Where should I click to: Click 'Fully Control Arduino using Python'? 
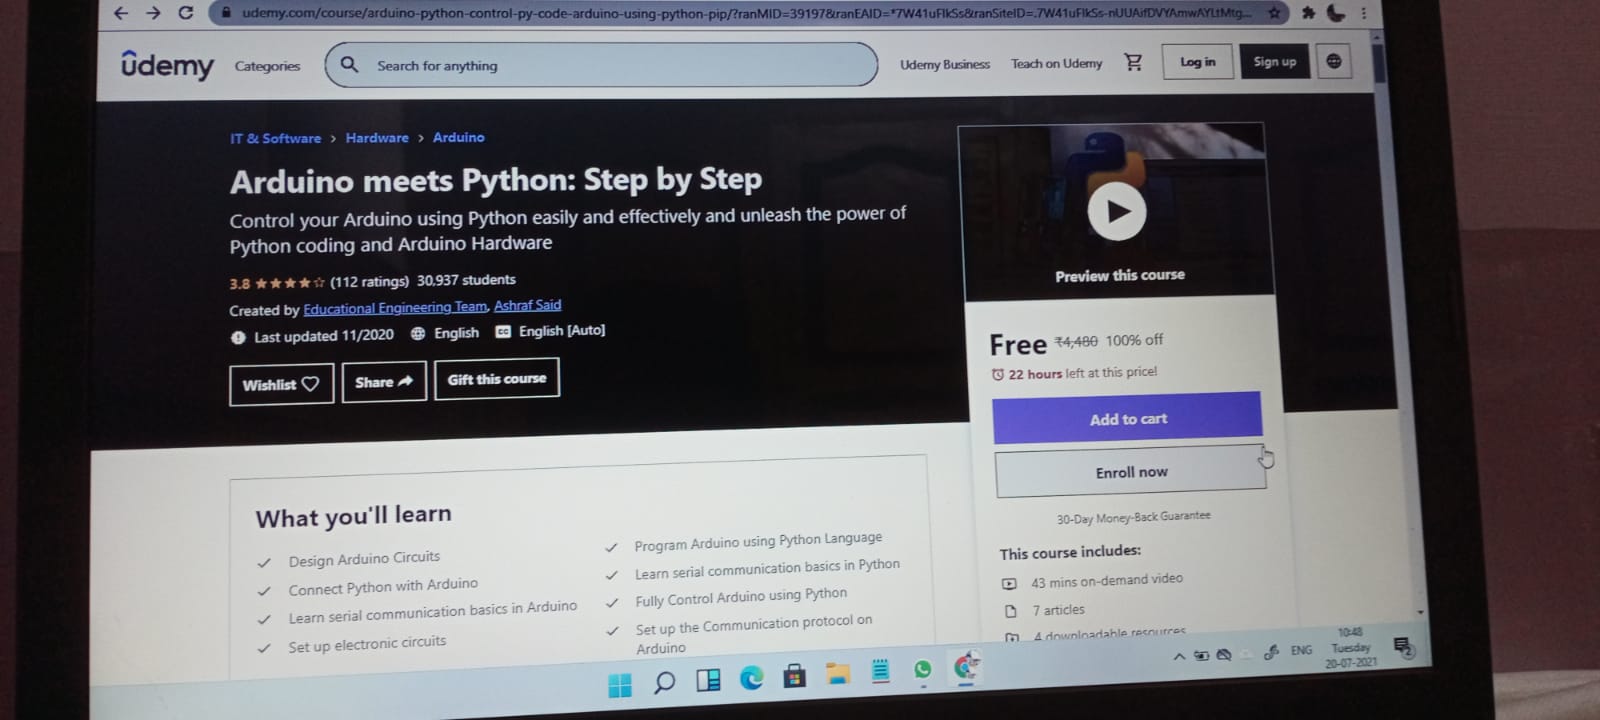(x=741, y=597)
